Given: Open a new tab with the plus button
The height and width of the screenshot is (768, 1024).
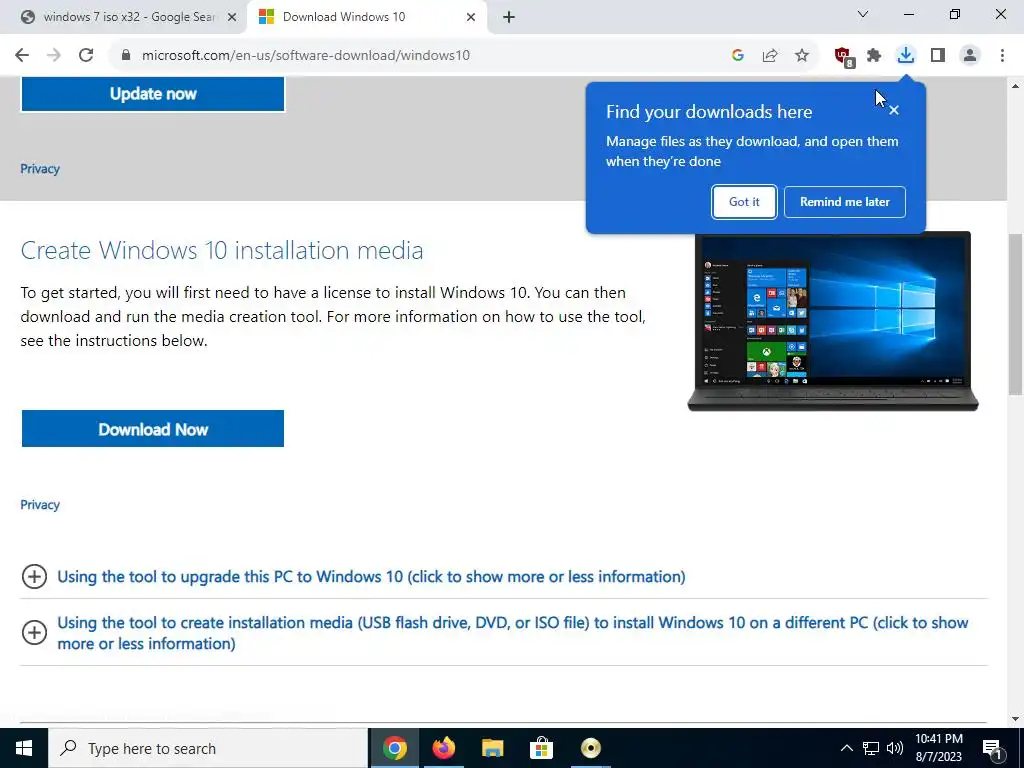Looking at the screenshot, I should tap(509, 18).
